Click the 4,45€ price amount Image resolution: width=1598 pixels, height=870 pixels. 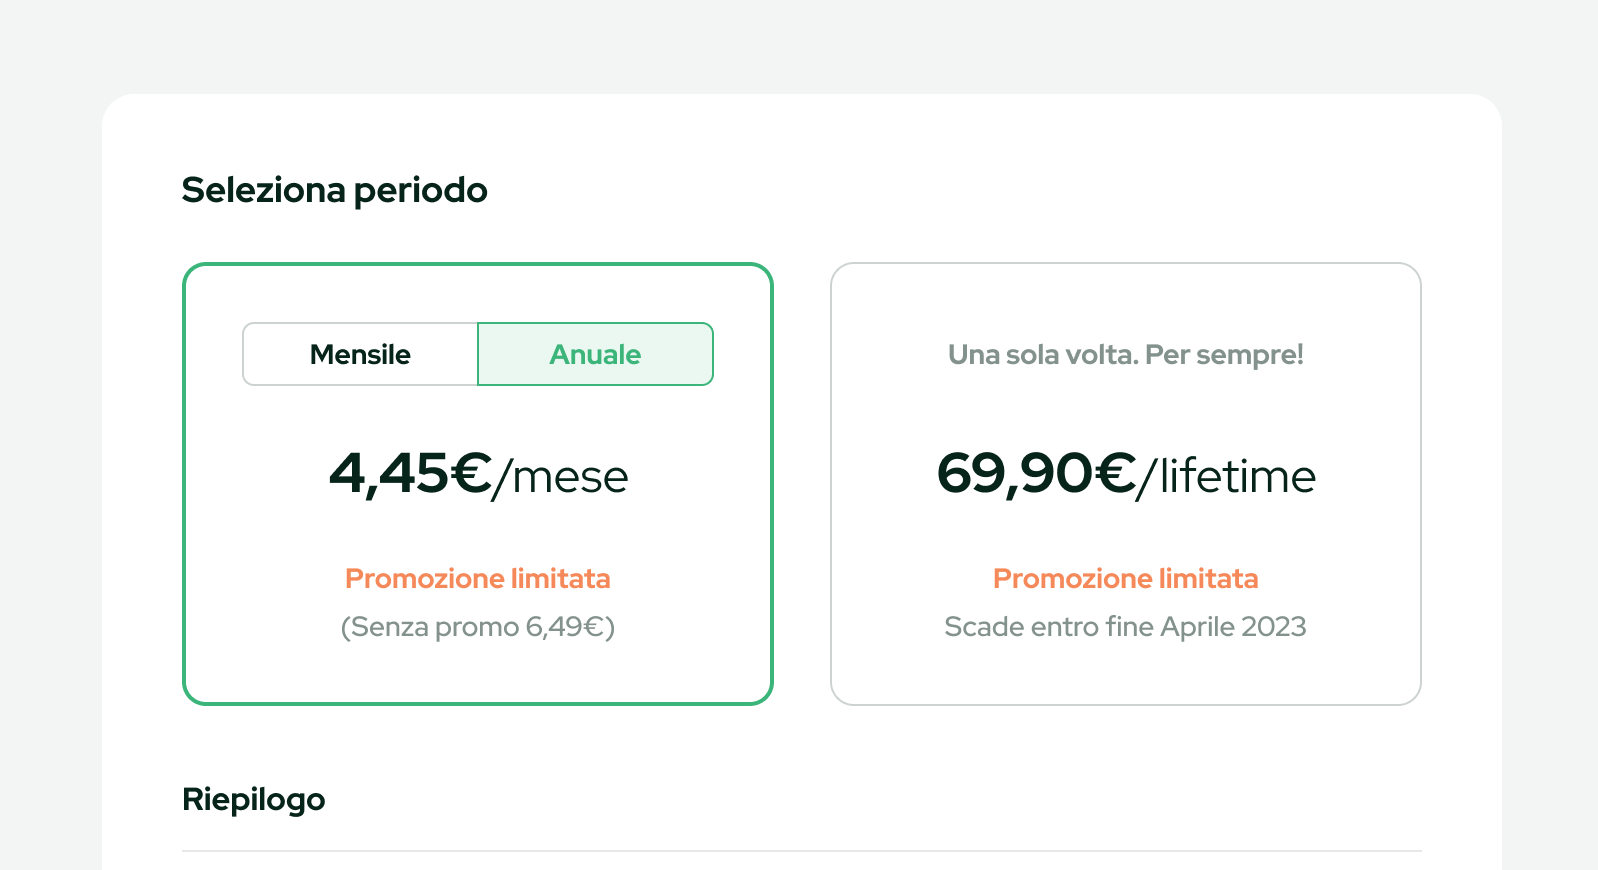[x=410, y=473]
